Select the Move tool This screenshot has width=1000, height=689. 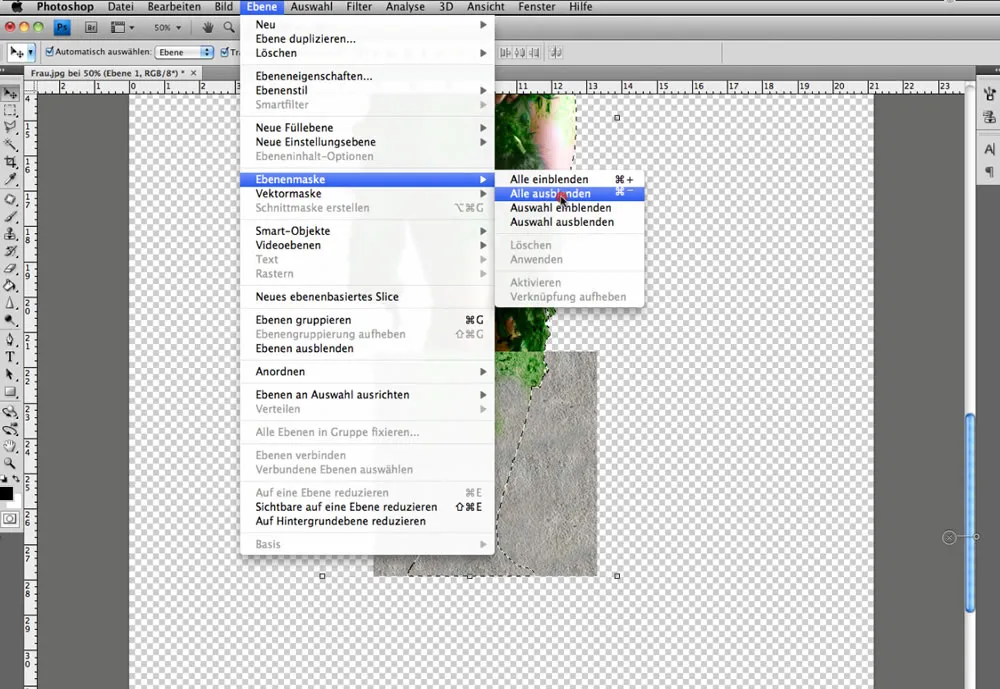11,93
